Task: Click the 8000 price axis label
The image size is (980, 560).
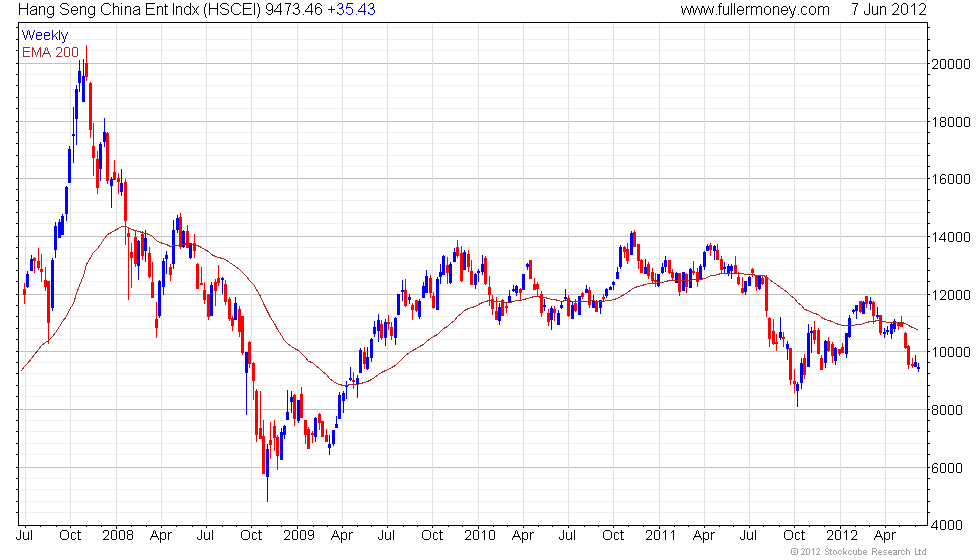Action: point(947,411)
